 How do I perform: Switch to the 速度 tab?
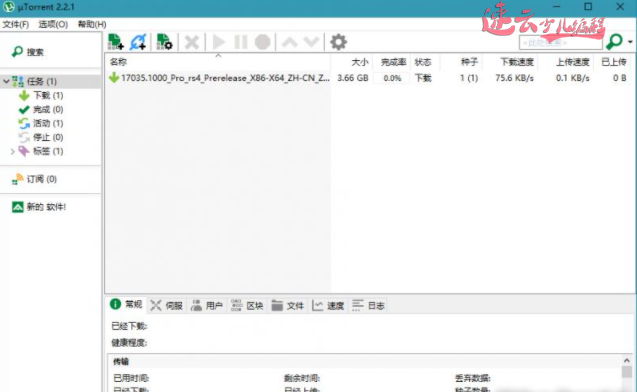328,305
